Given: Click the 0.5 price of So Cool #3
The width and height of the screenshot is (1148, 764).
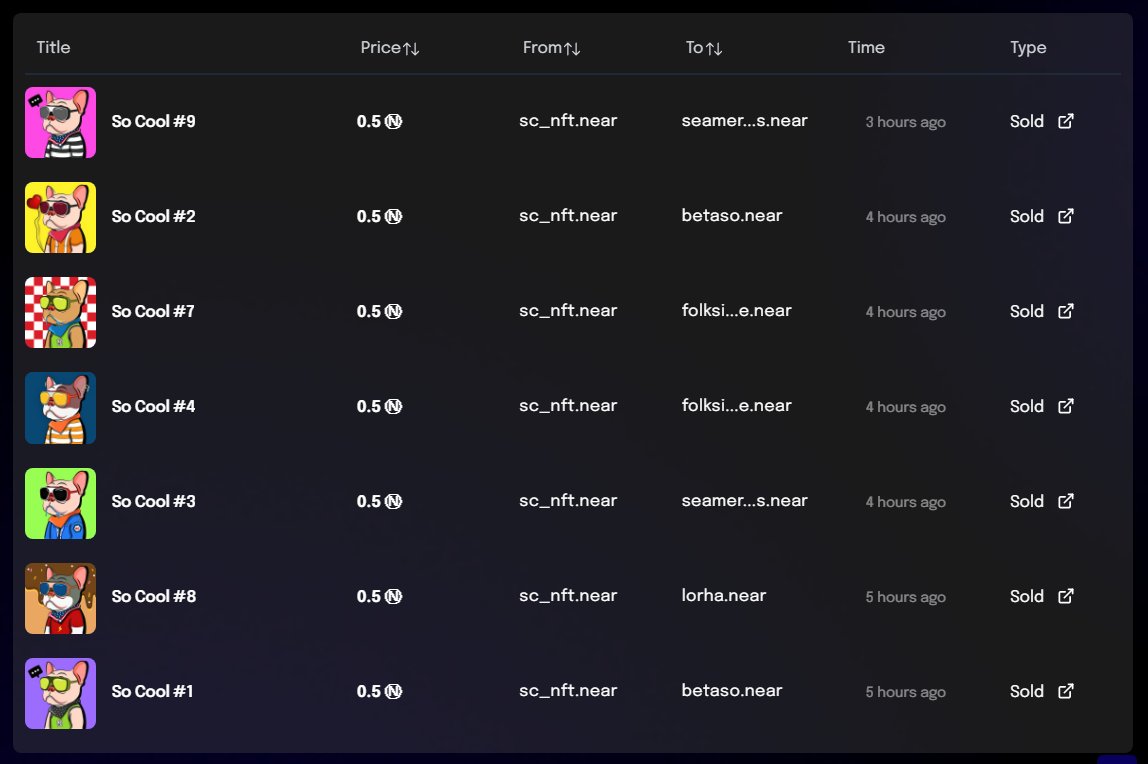Looking at the screenshot, I should pos(379,501).
